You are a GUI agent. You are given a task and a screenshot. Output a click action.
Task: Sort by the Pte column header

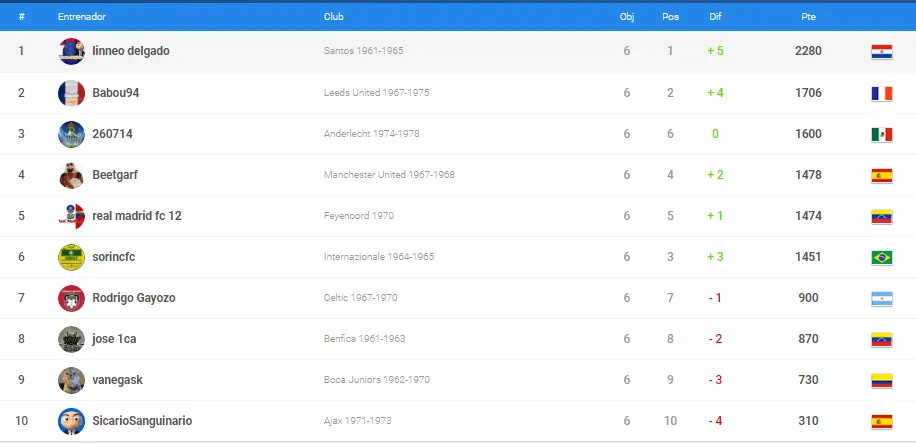click(x=809, y=17)
